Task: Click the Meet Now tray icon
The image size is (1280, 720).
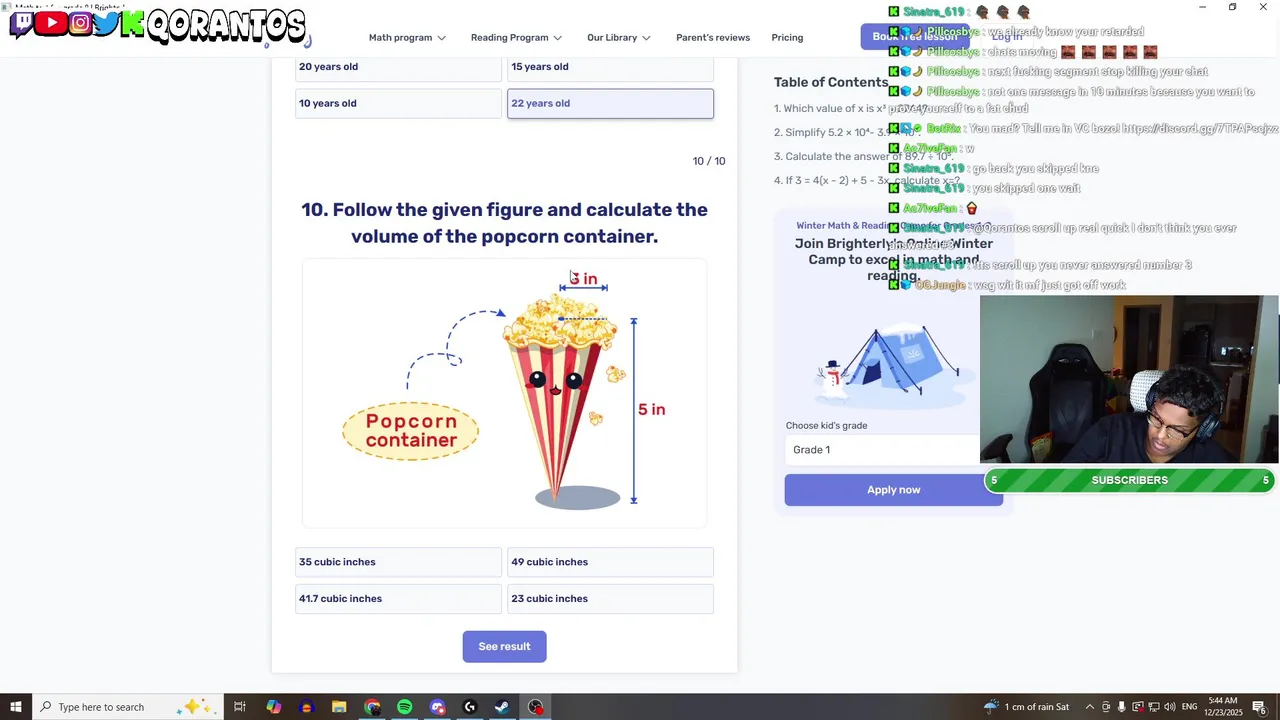Action: [1106, 707]
